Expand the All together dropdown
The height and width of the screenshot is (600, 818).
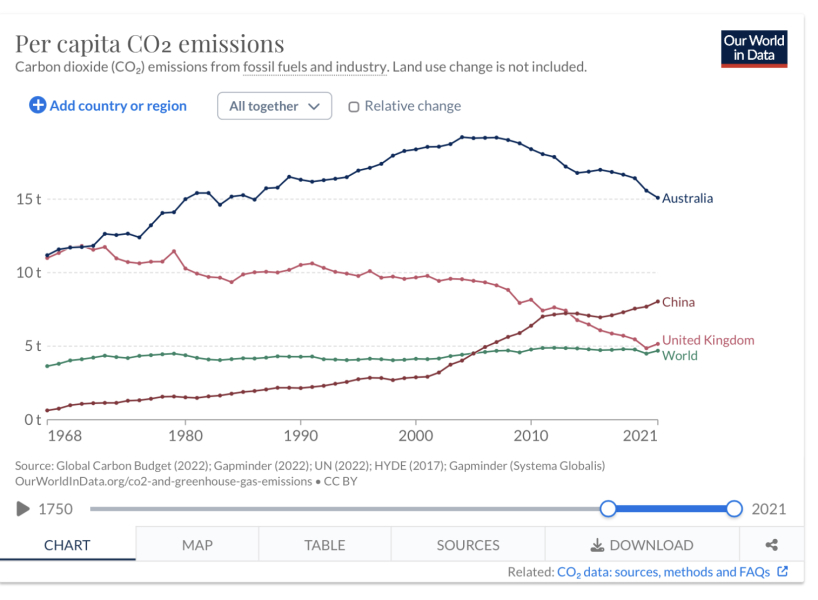(274, 106)
